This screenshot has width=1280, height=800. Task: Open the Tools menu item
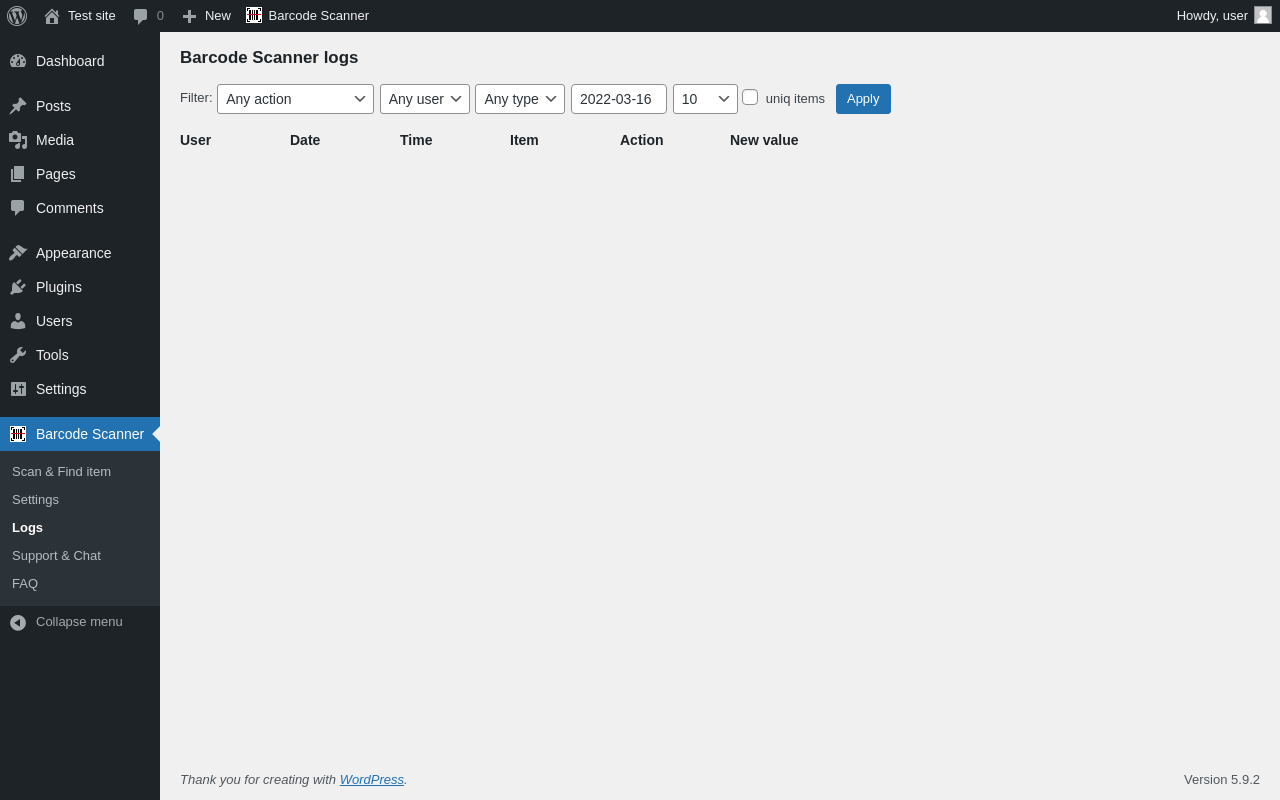click(x=80, y=355)
